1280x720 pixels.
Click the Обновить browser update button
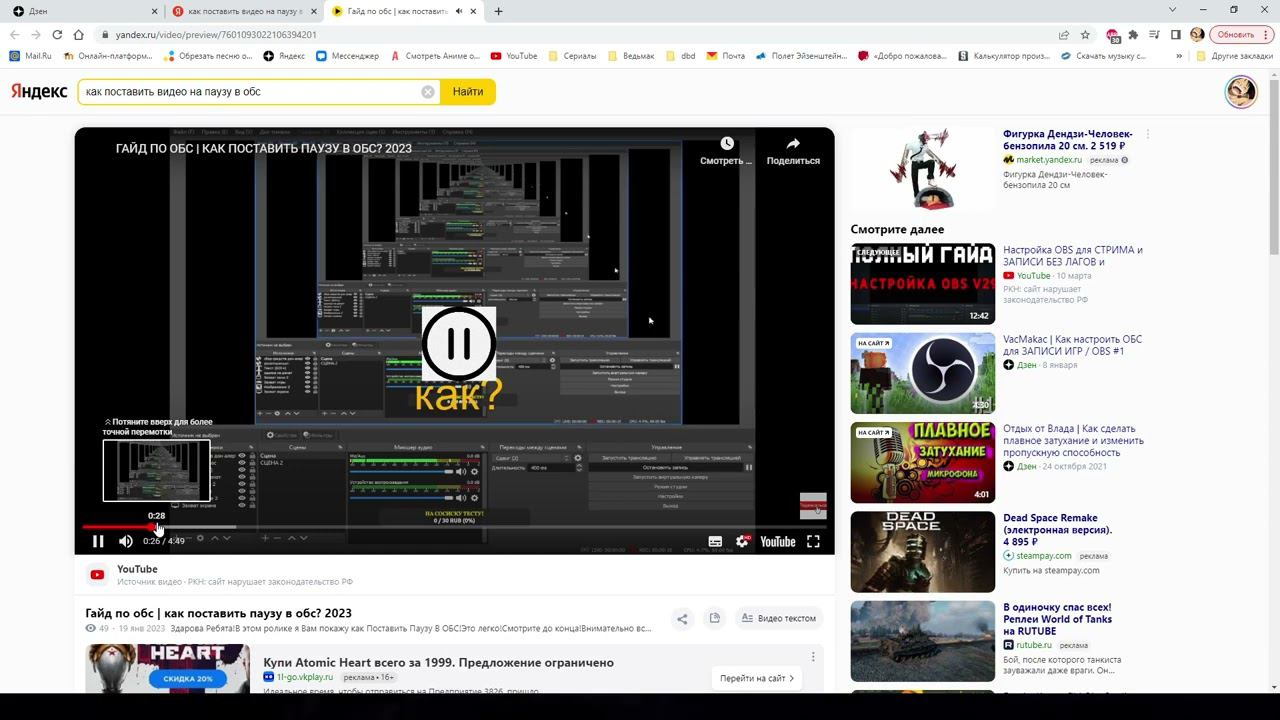pyautogui.click(x=1235, y=35)
